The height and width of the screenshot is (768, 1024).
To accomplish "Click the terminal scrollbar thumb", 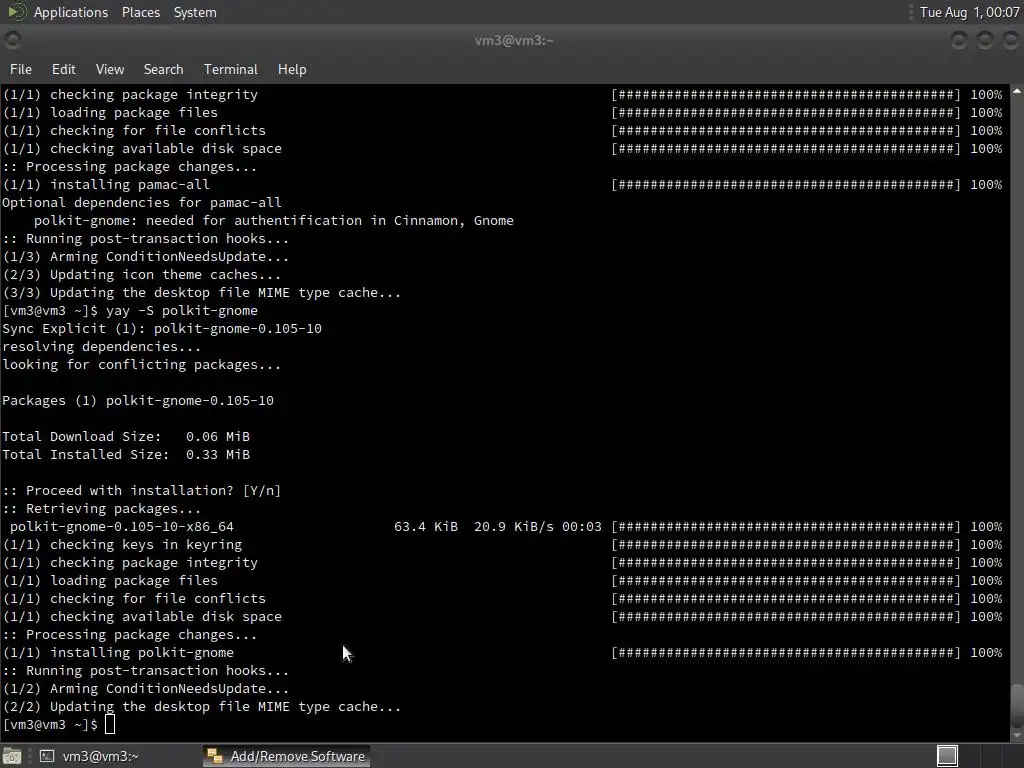I will 1017,704.
